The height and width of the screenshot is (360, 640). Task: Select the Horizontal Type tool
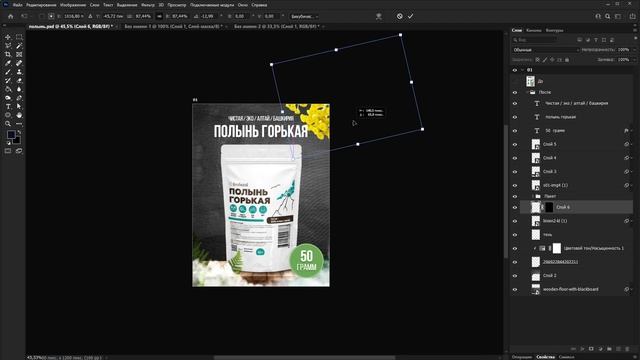point(8,107)
